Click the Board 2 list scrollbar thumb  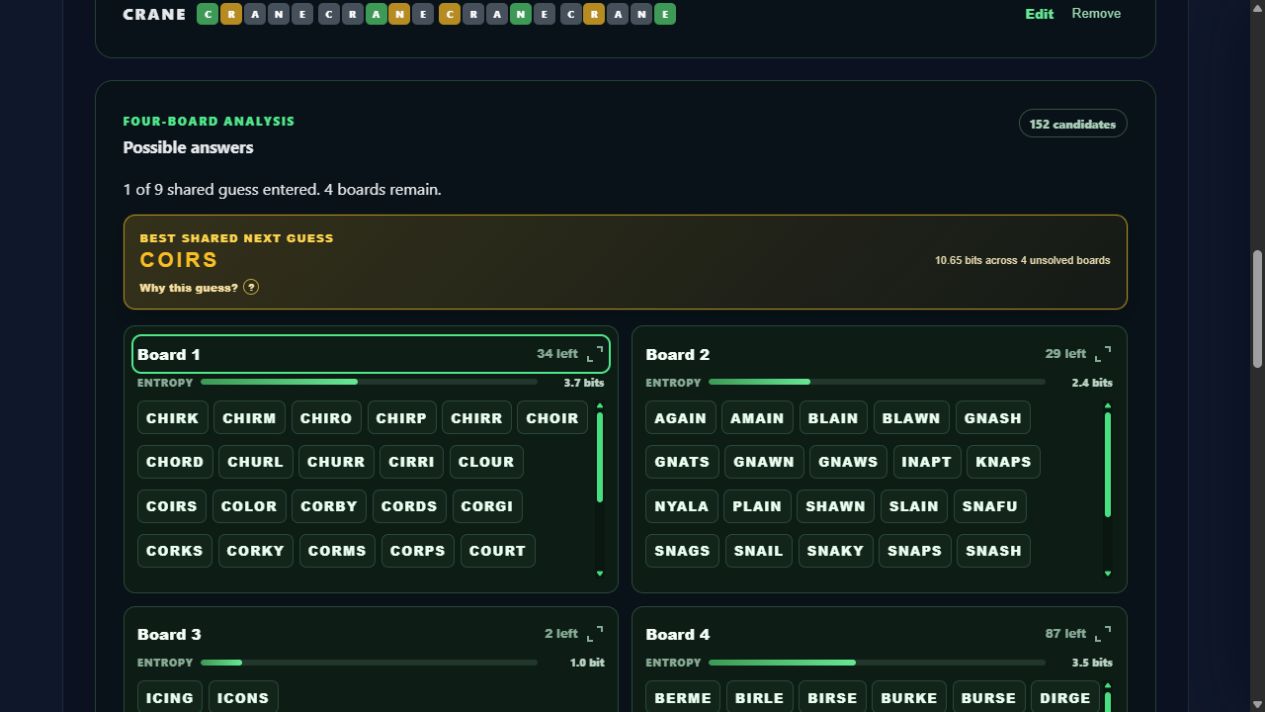tap(1108, 465)
